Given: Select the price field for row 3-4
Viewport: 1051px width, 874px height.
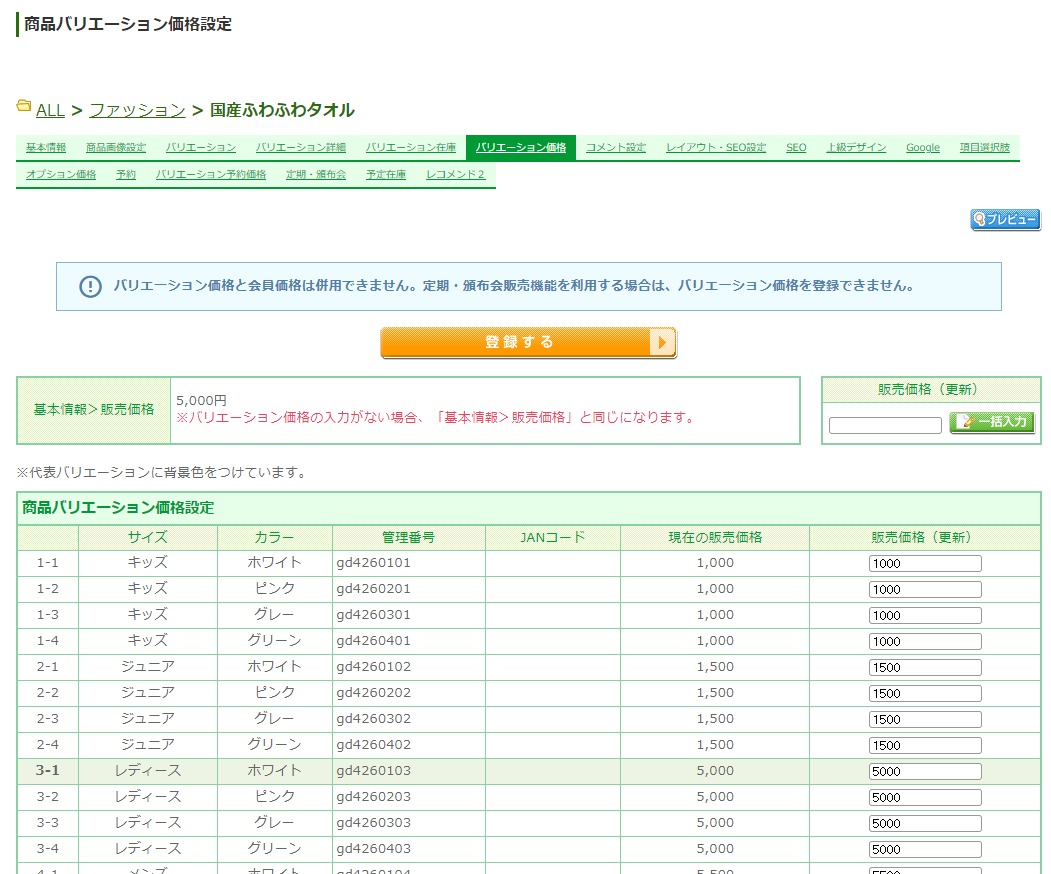Looking at the screenshot, I should [x=925, y=849].
